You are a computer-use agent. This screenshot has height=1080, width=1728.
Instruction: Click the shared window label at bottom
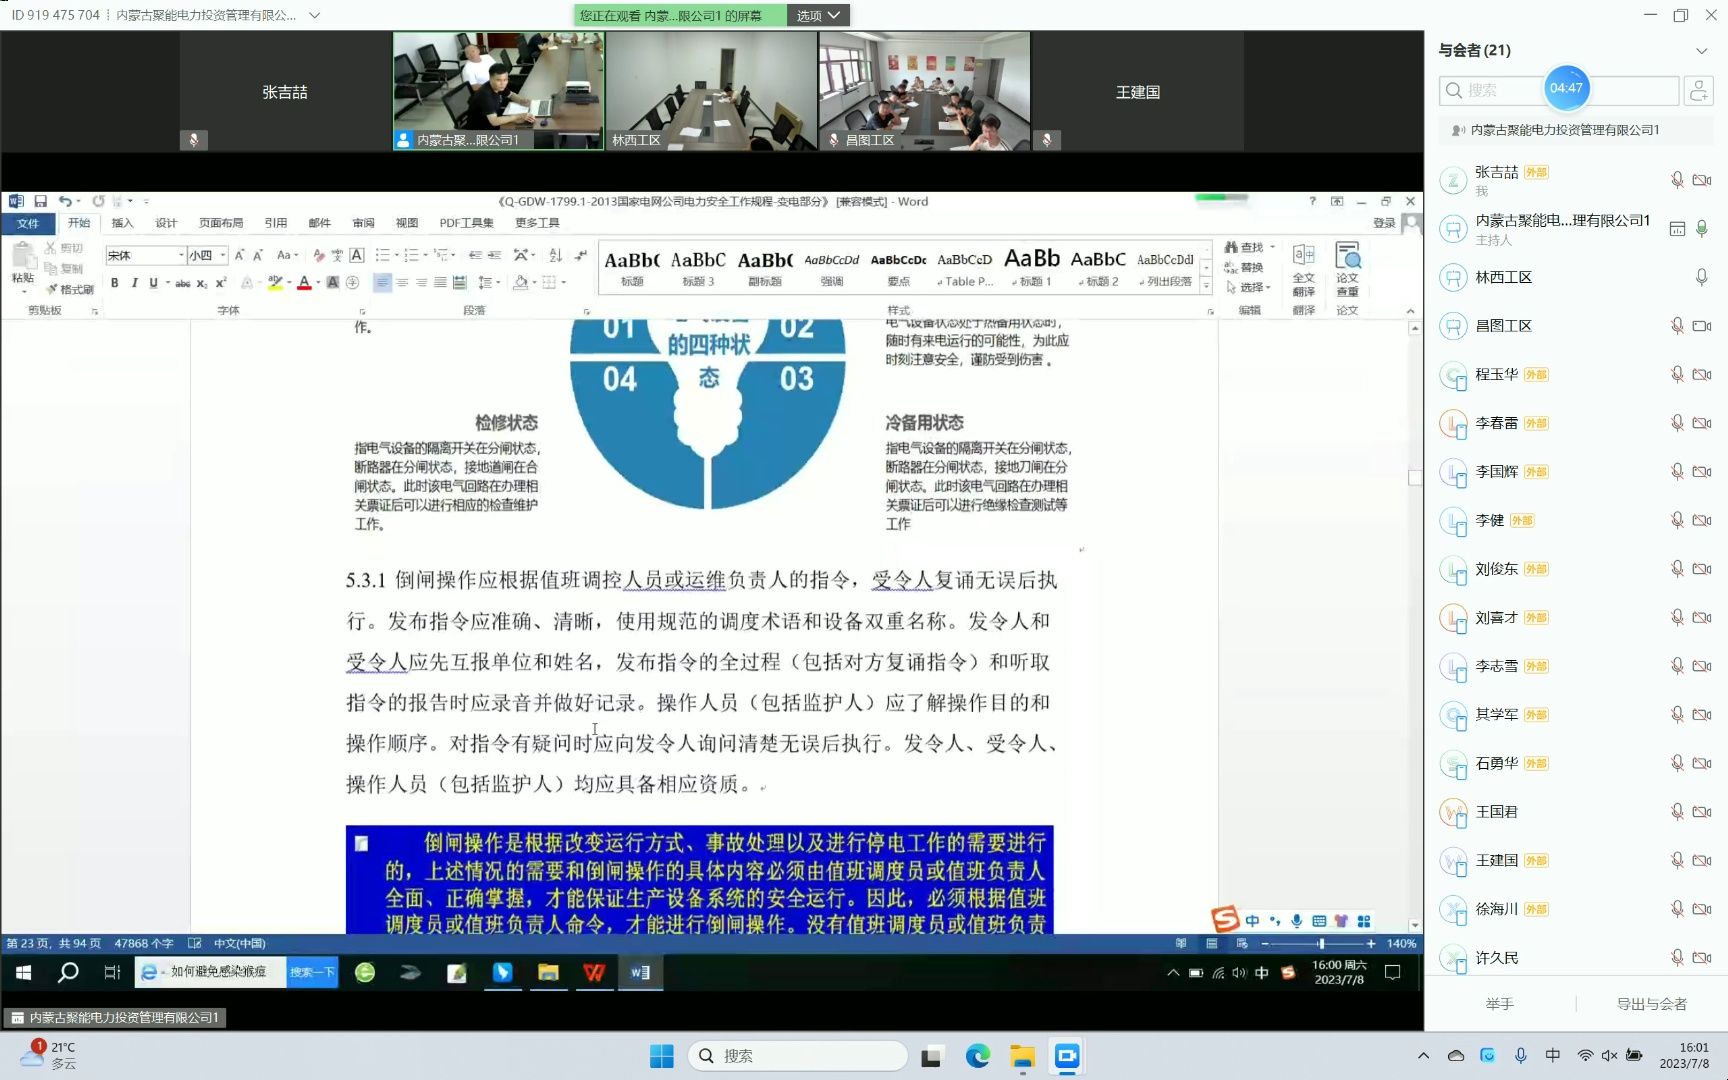(114, 1018)
